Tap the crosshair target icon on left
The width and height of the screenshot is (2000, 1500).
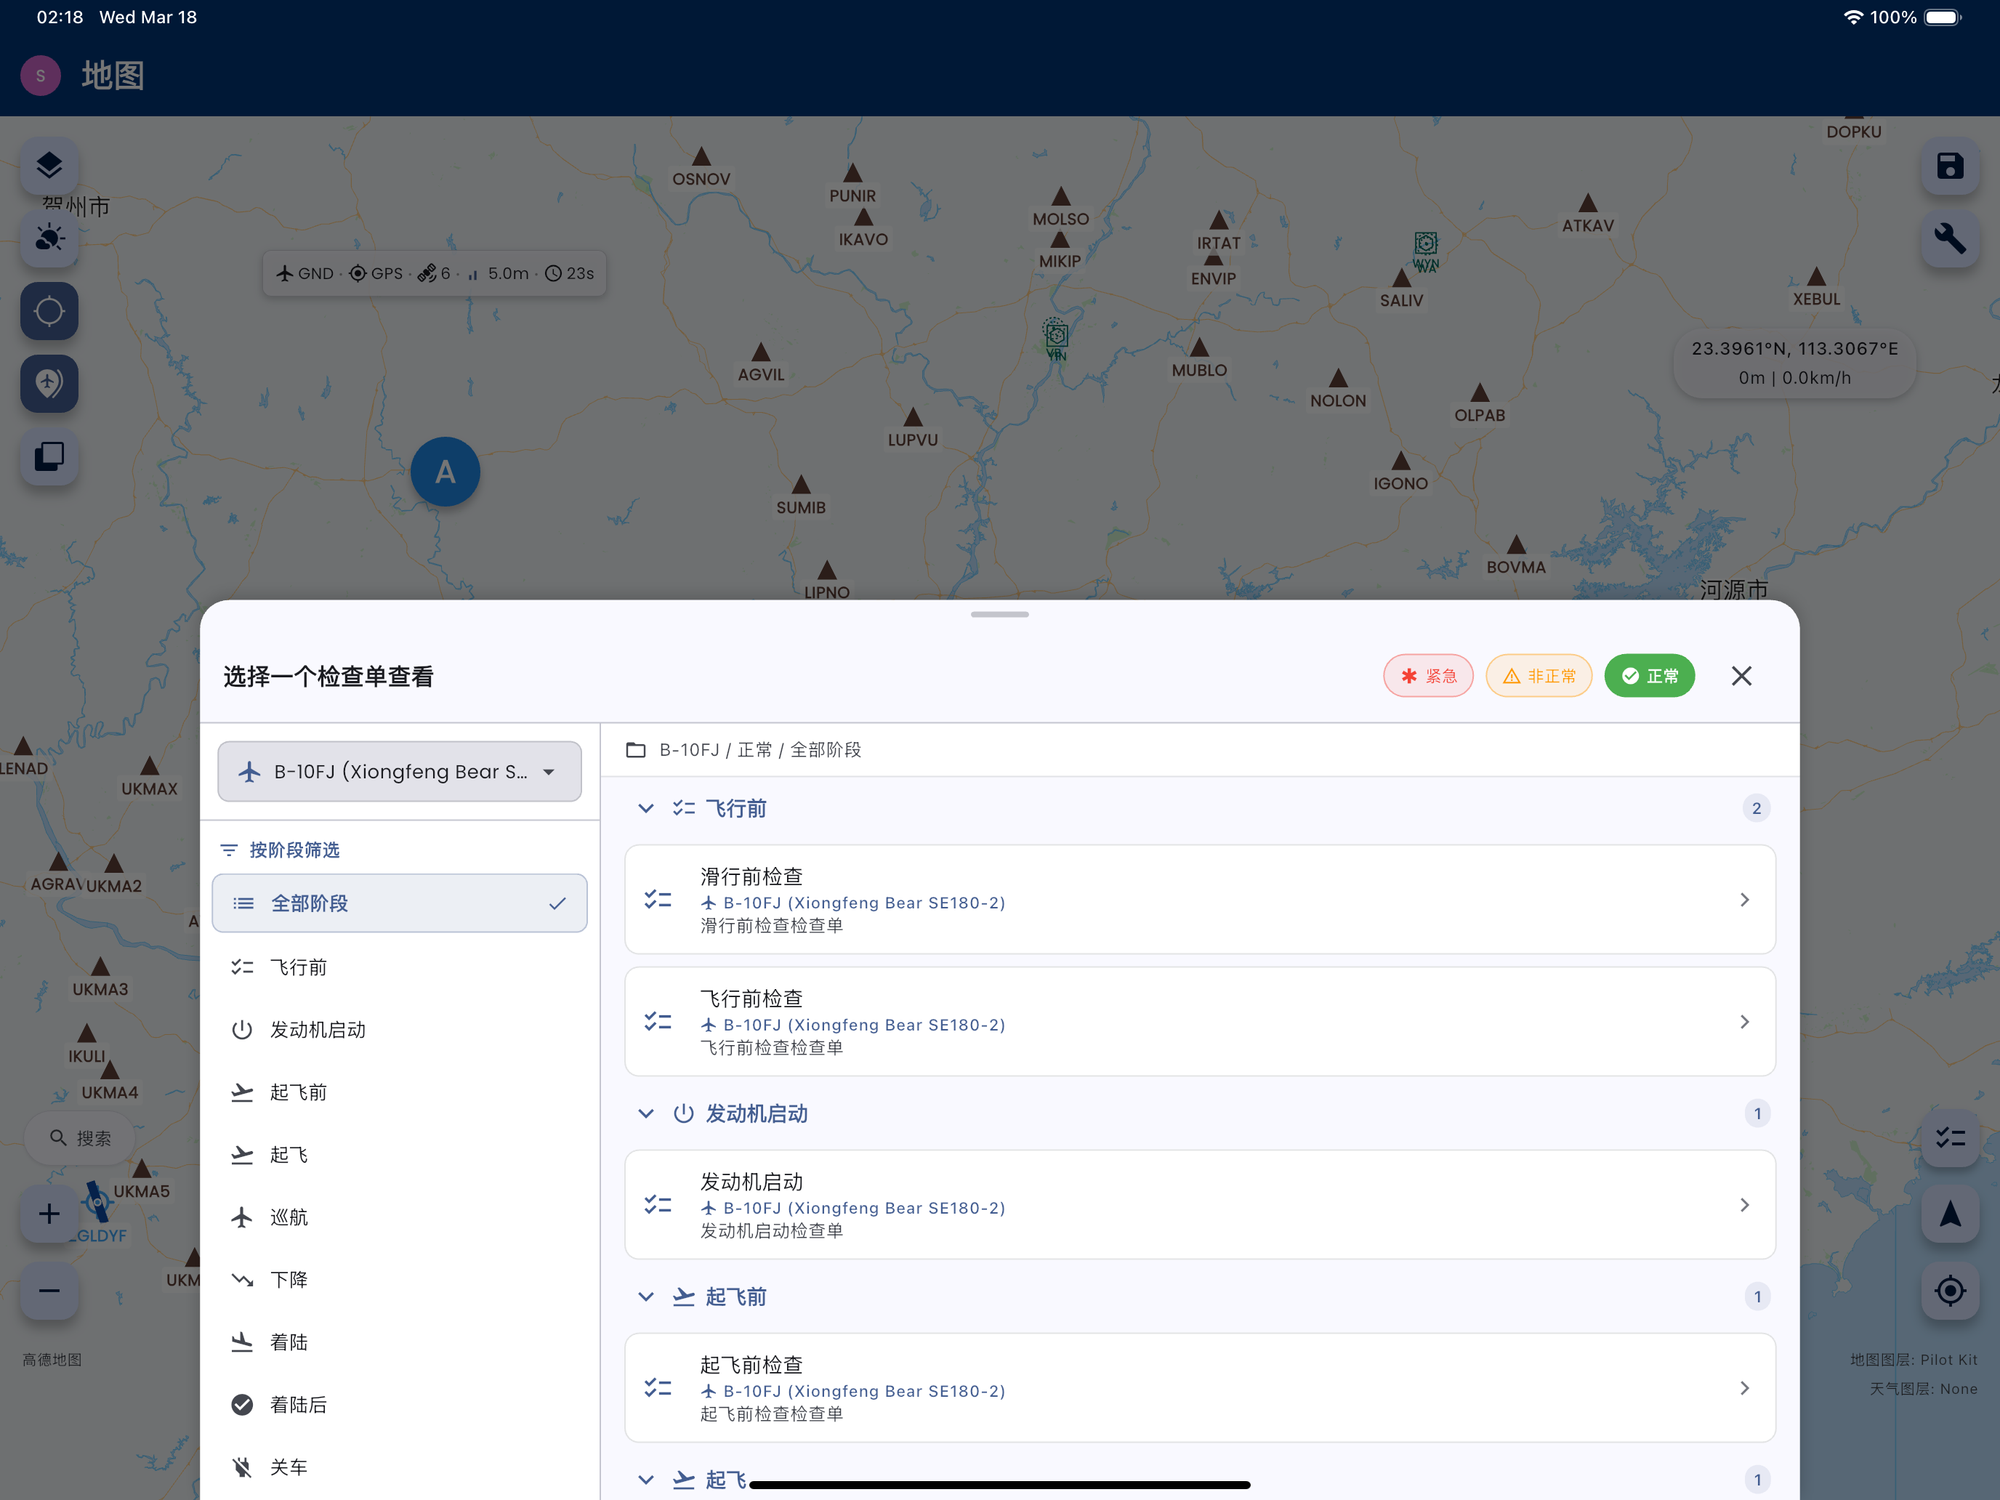coord(49,311)
